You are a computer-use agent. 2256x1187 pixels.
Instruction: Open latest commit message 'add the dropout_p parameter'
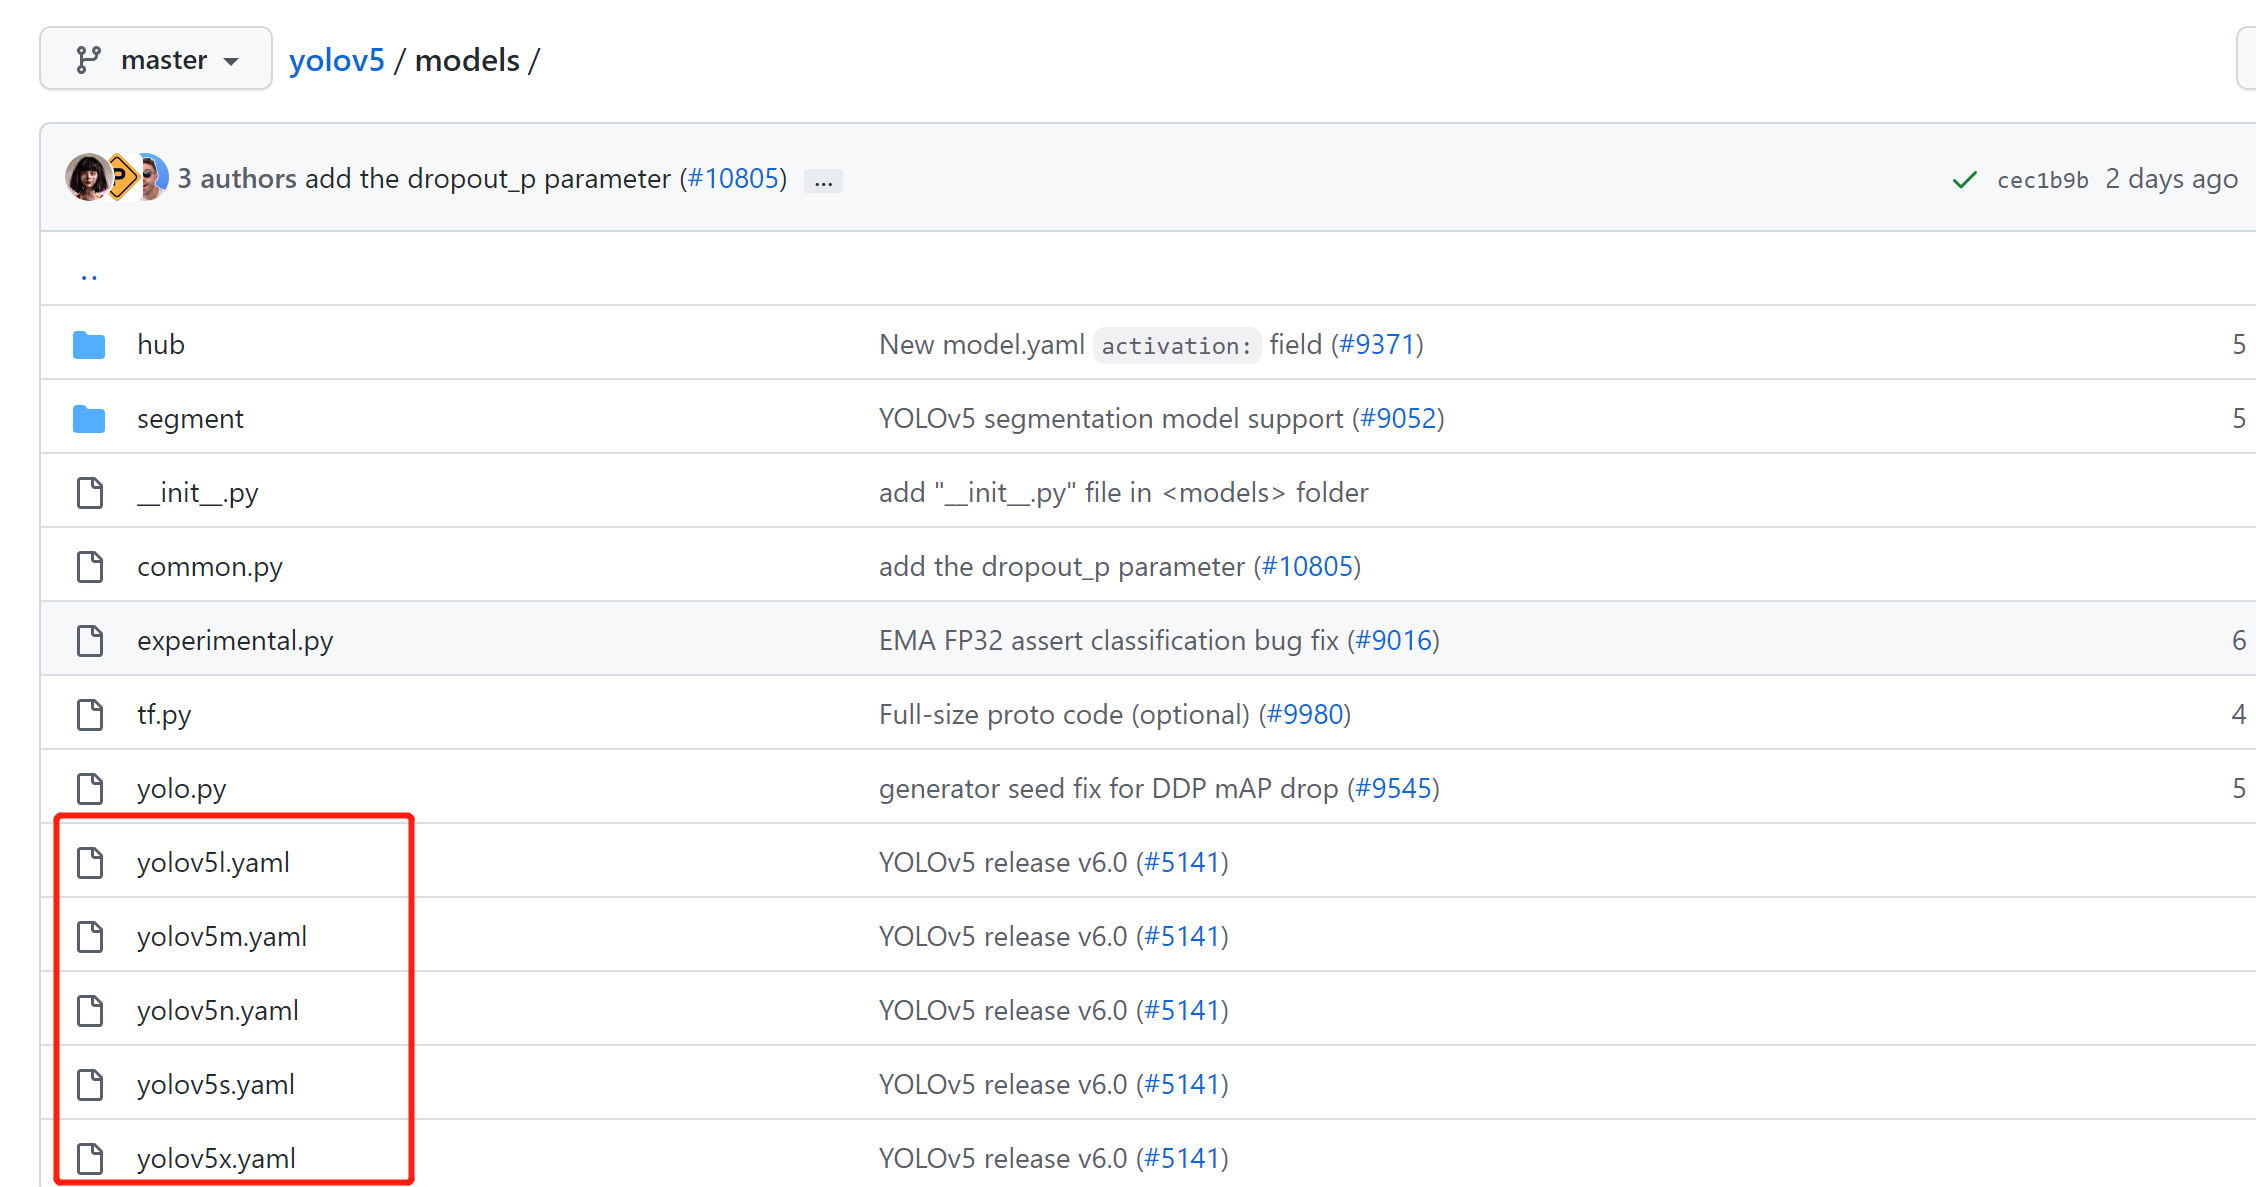coord(488,178)
